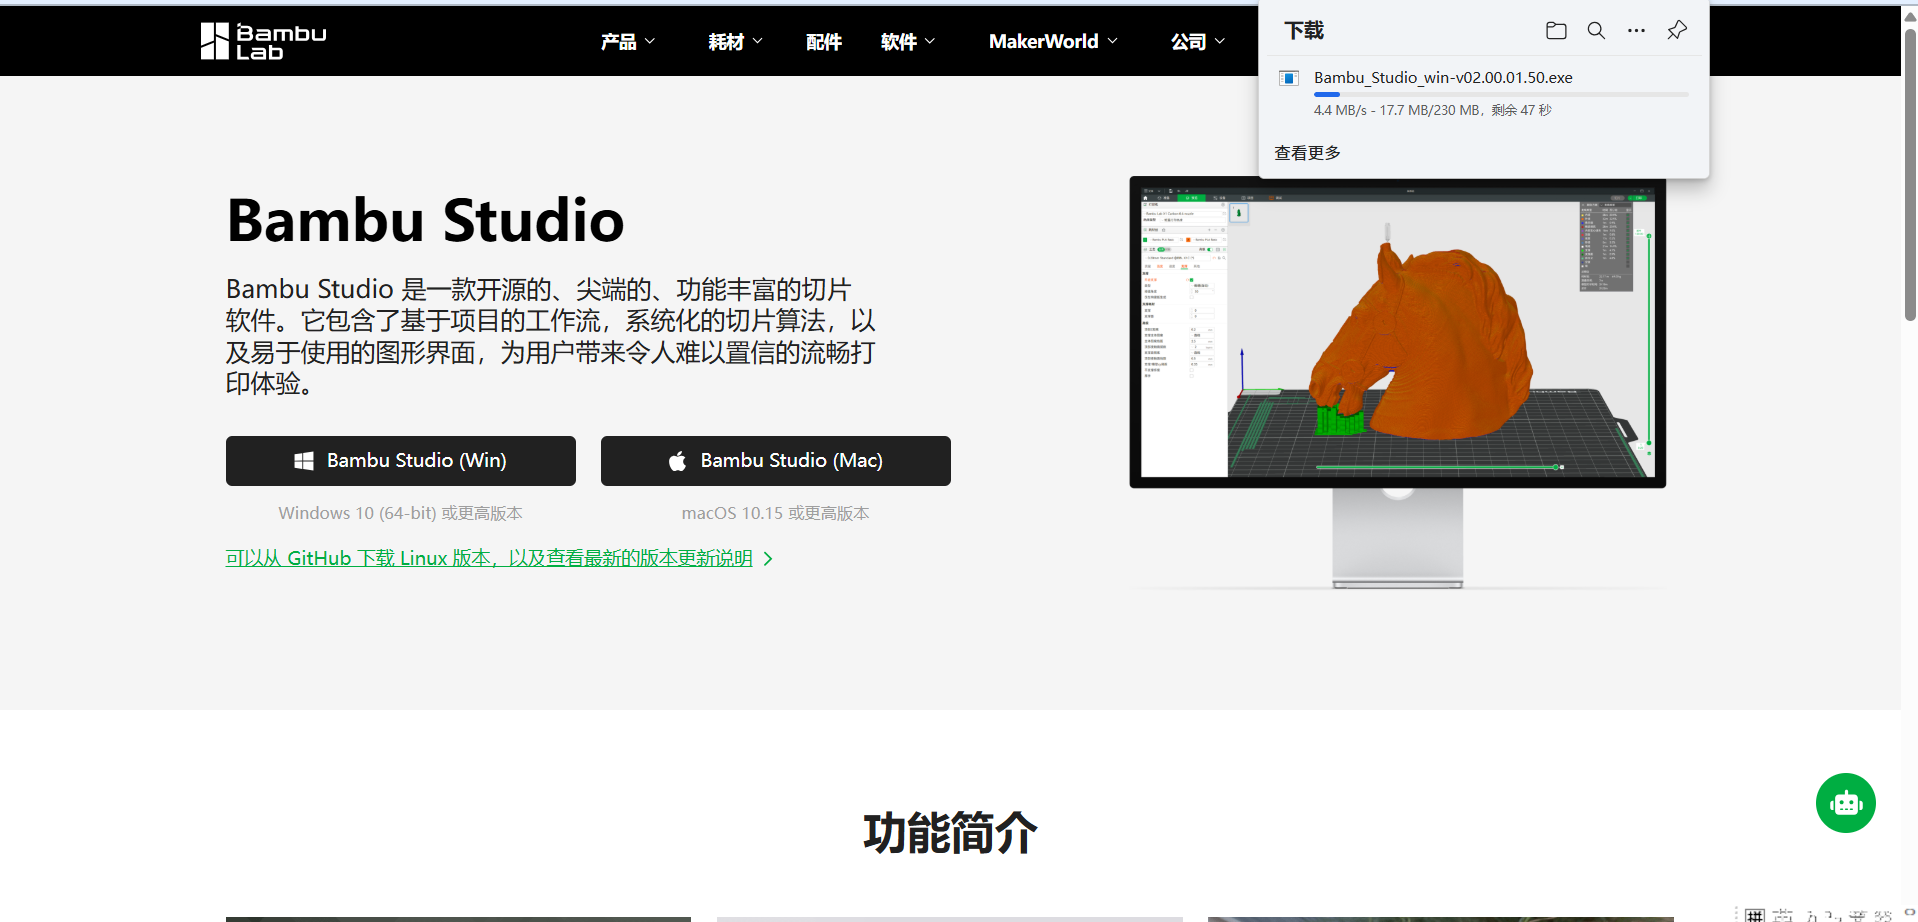Click Bambu_Studio_win-v02.00.01.50.exe file name
1918x922 pixels.
(1443, 78)
